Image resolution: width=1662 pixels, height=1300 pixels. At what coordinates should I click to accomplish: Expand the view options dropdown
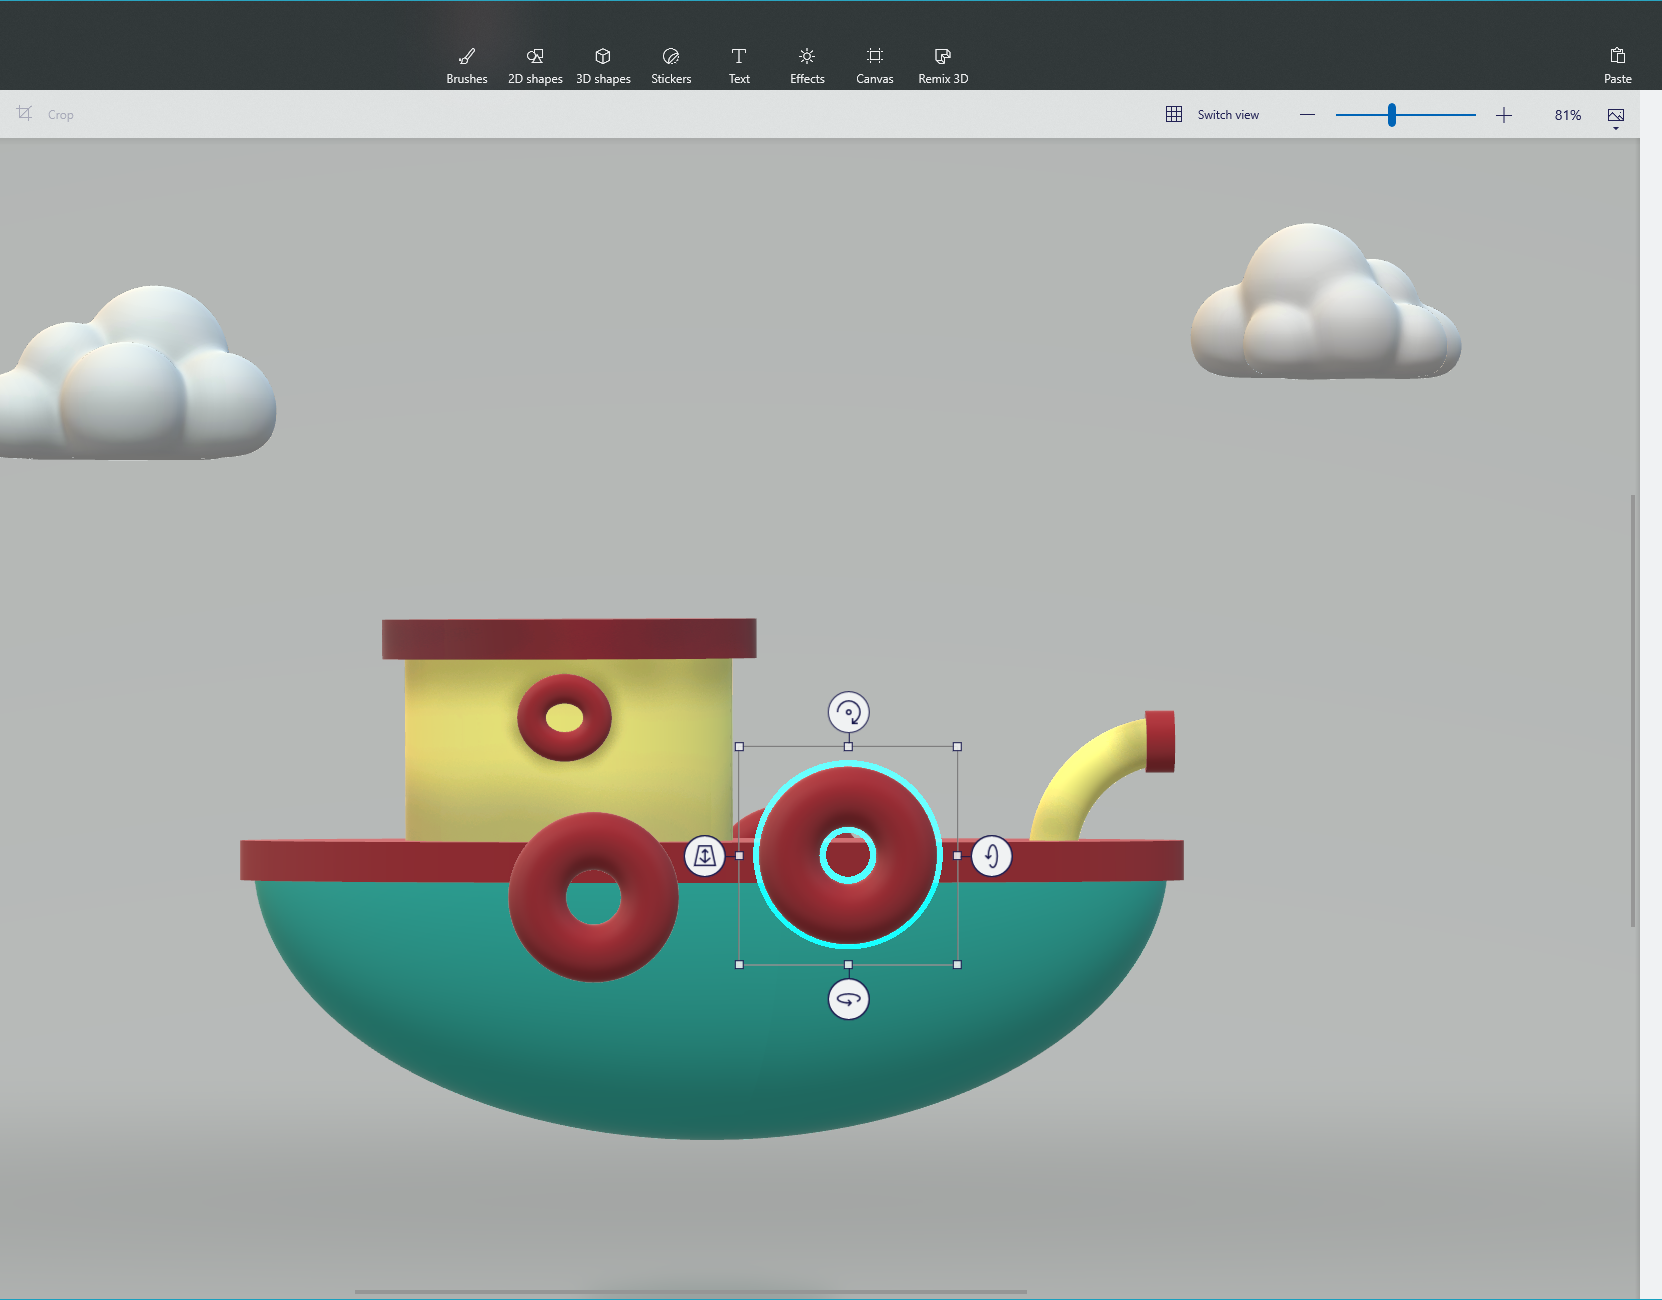click(1615, 118)
